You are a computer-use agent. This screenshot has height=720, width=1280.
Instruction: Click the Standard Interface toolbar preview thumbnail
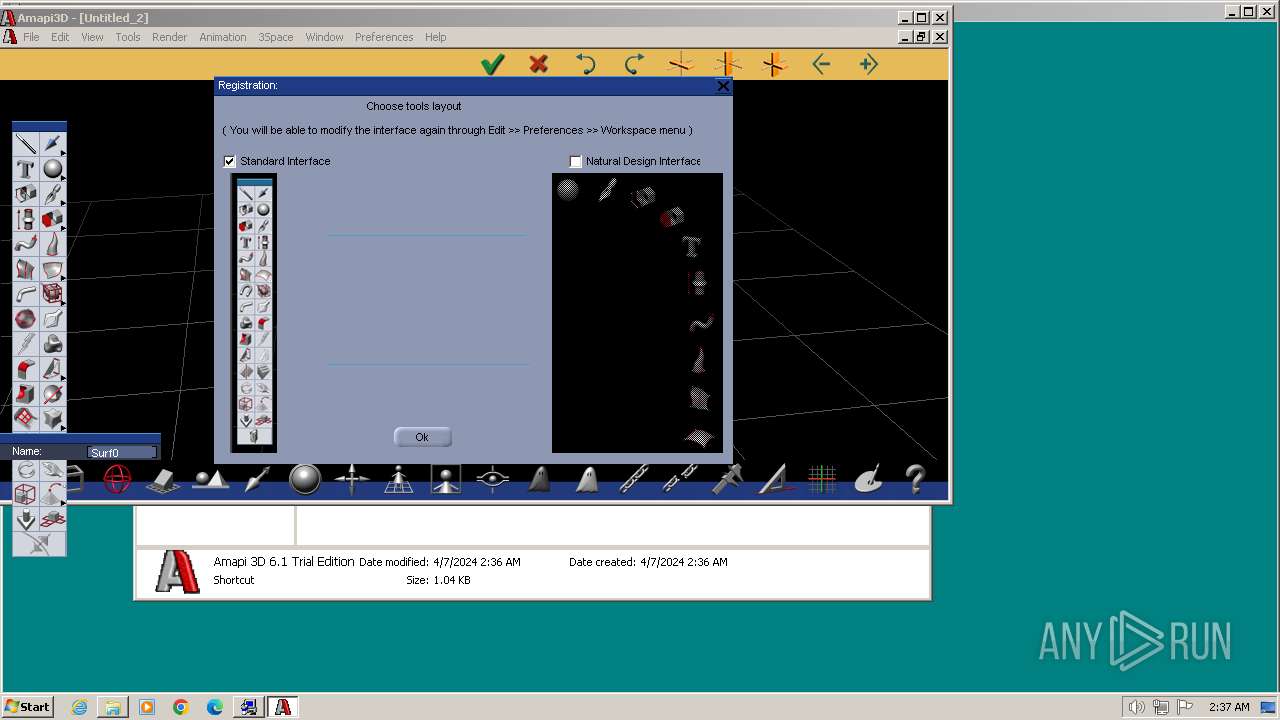tap(254, 313)
